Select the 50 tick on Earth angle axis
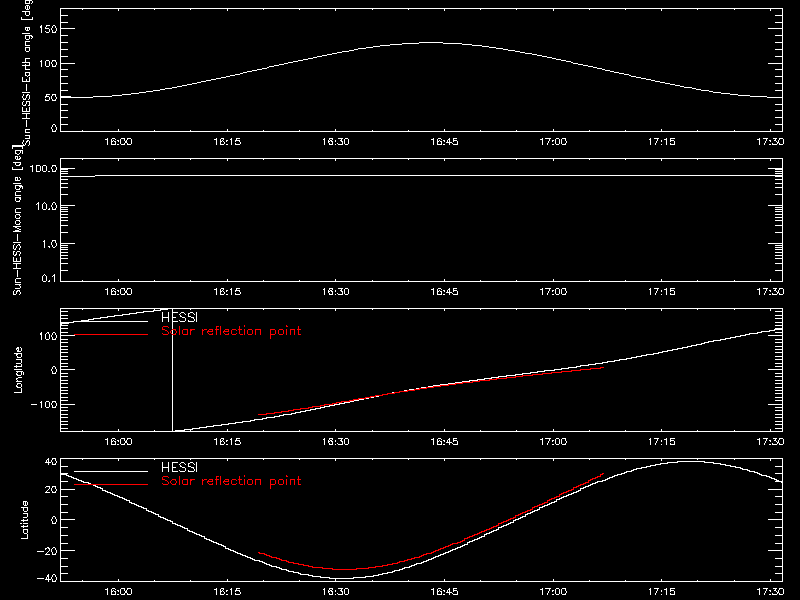 (51, 97)
